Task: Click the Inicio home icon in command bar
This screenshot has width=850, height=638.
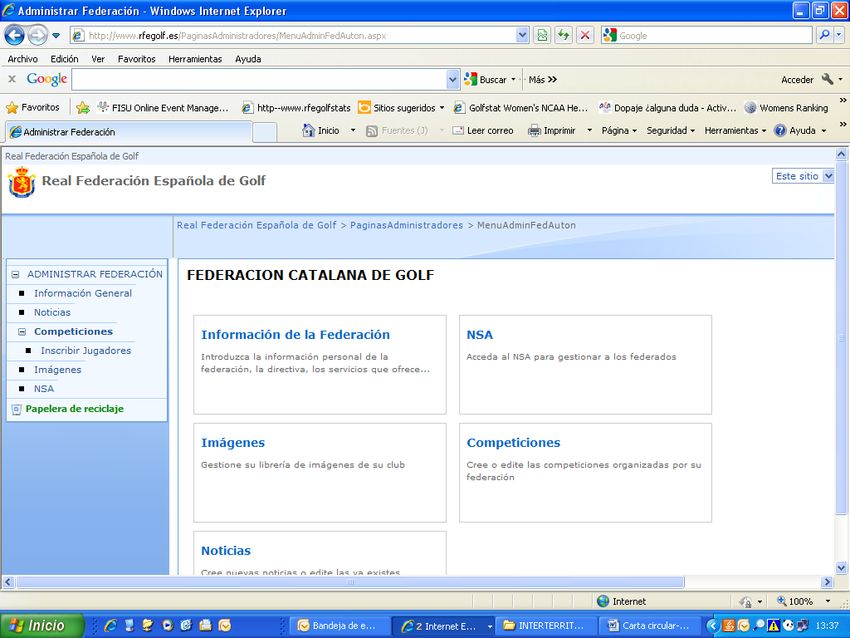Action: pos(309,130)
